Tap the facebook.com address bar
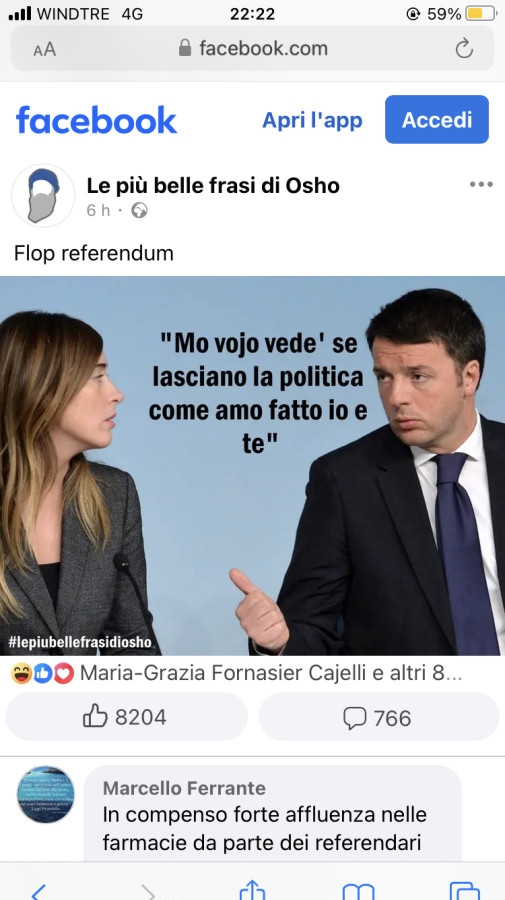 (x=252, y=48)
